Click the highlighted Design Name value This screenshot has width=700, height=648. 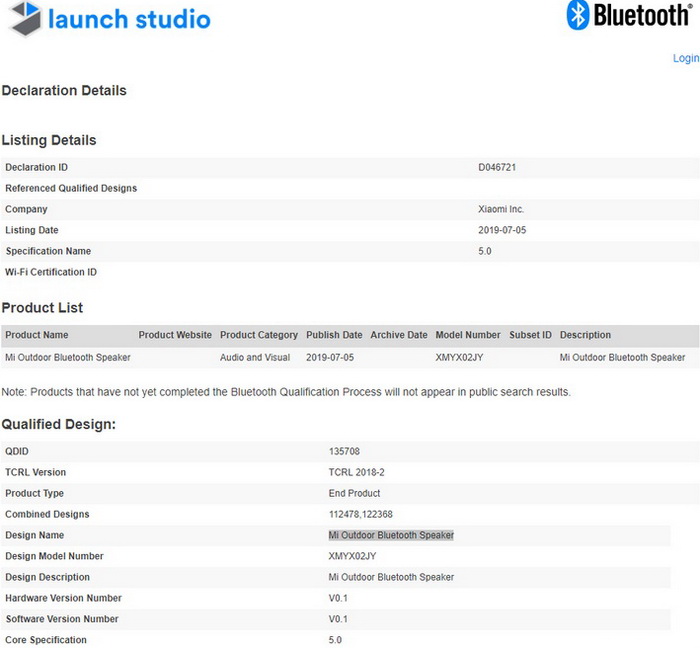[x=391, y=535]
